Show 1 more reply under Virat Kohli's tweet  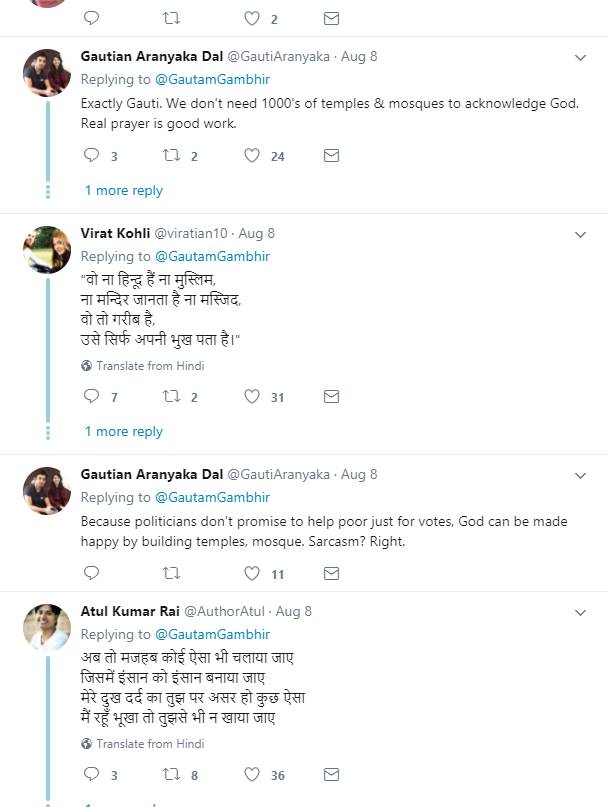click(123, 432)
